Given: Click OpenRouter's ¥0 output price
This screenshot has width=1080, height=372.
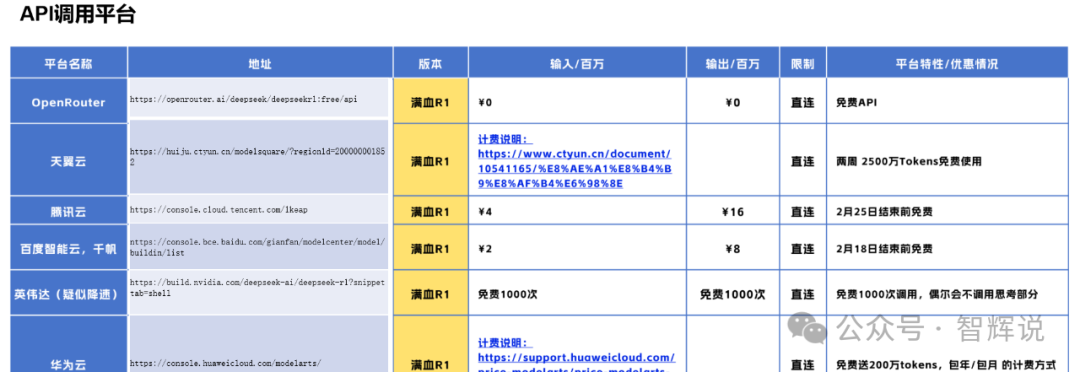Looking at the screenshot, I should 733,102.
